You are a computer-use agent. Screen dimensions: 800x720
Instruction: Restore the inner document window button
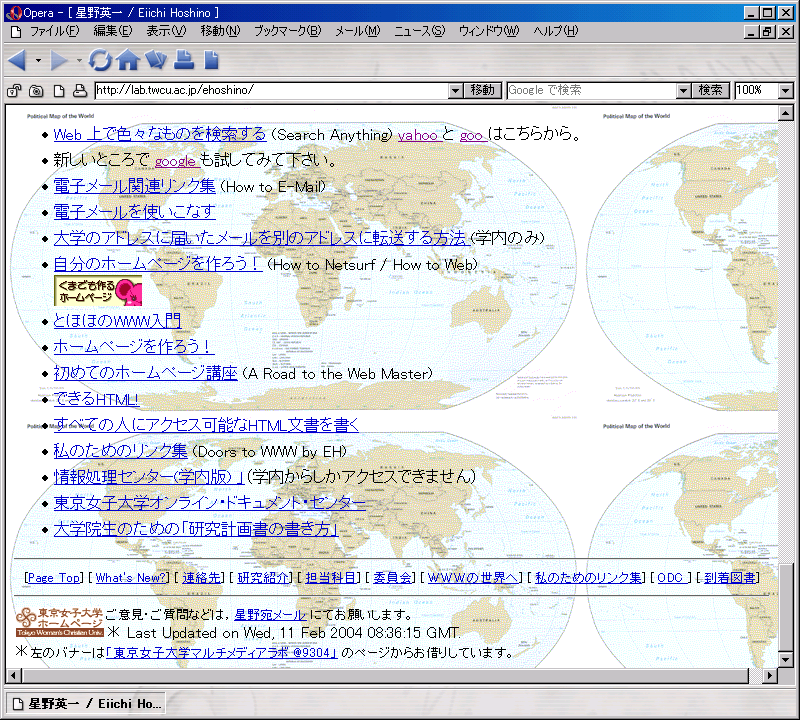[768, 32]
